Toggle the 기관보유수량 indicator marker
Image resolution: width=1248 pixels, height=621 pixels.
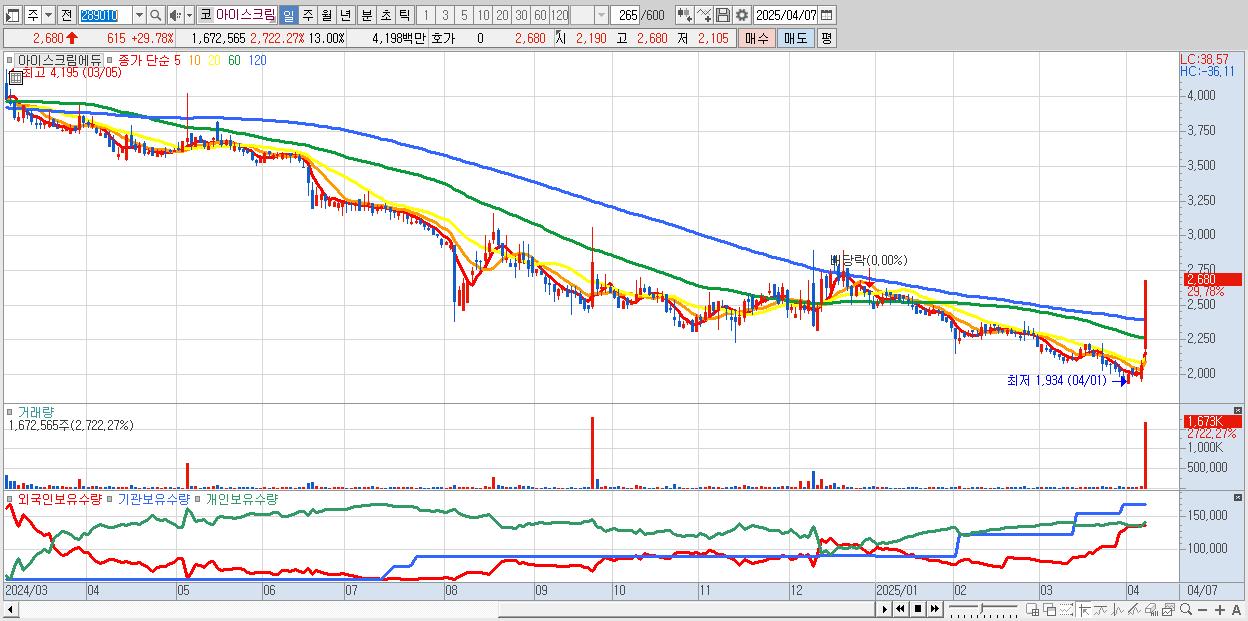pyautogui.click(x=111, y=498)
